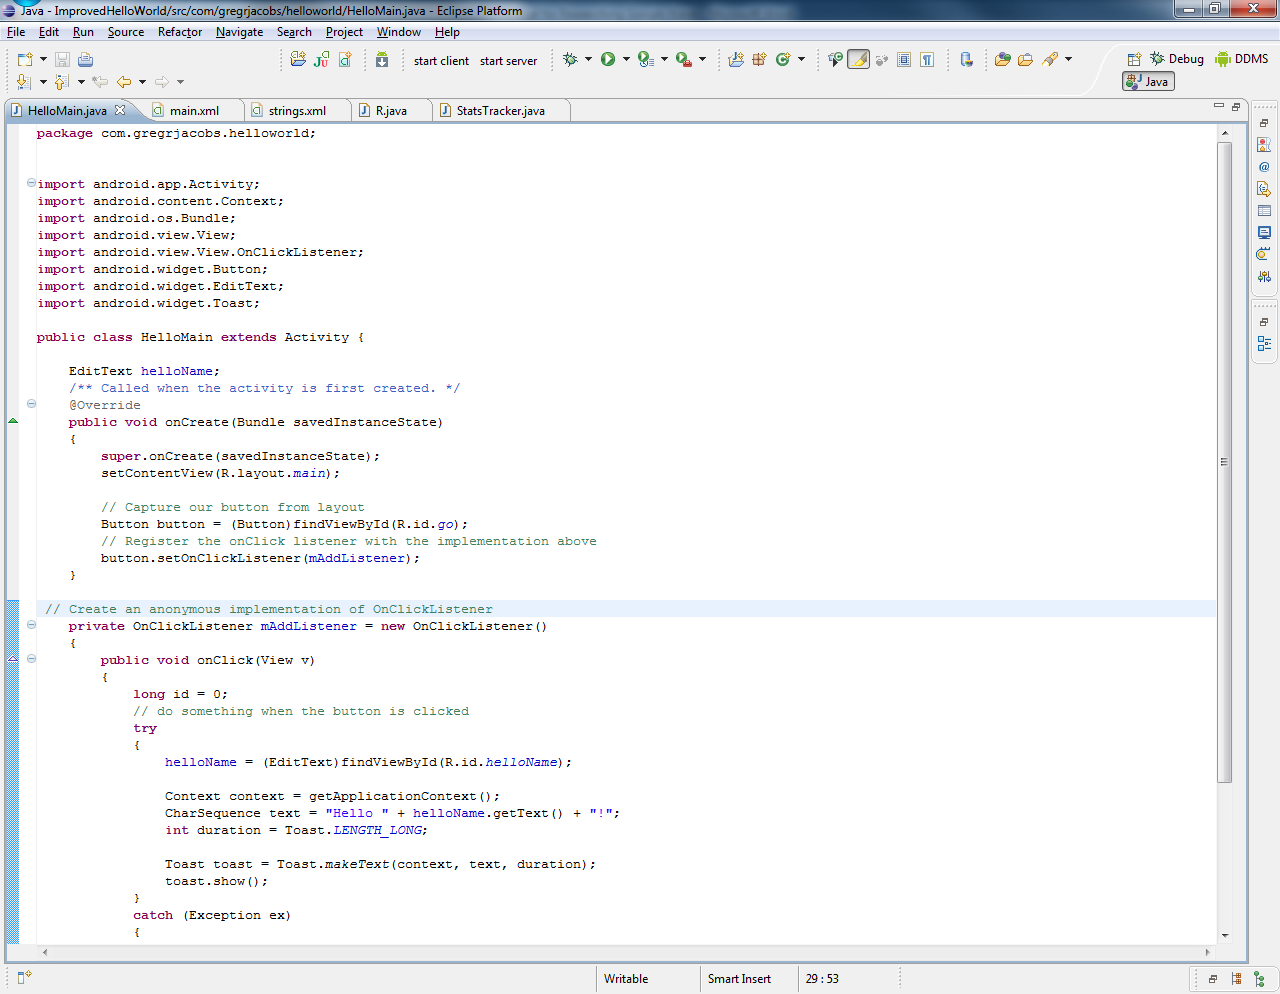The height and width of the screenshot is (994, 1280).
Task: Switch to the DDMS perspective
Action: [x=1242, y=59]
